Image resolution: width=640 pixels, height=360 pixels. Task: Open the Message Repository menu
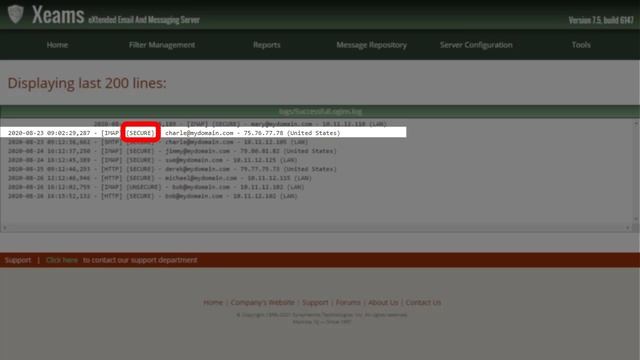371,45
